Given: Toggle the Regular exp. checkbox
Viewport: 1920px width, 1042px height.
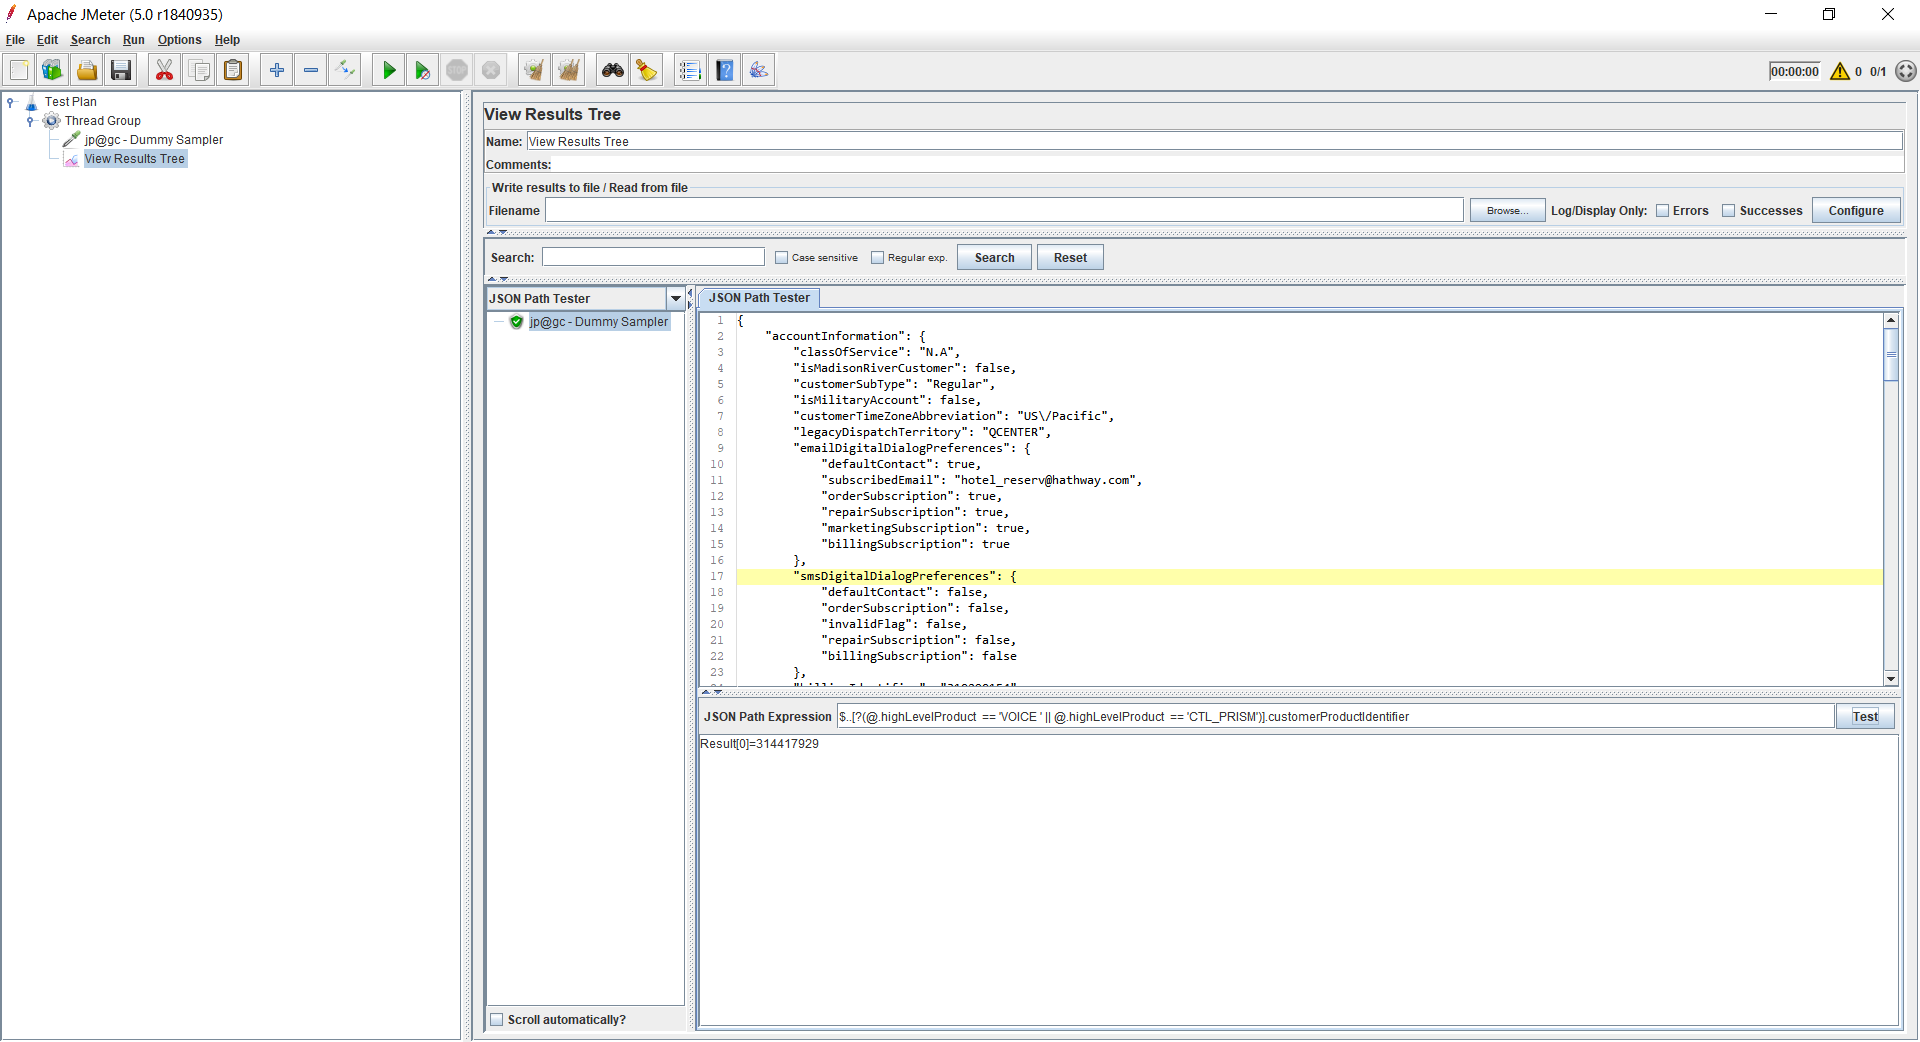Looking at the screenshot, I should 878,258.
